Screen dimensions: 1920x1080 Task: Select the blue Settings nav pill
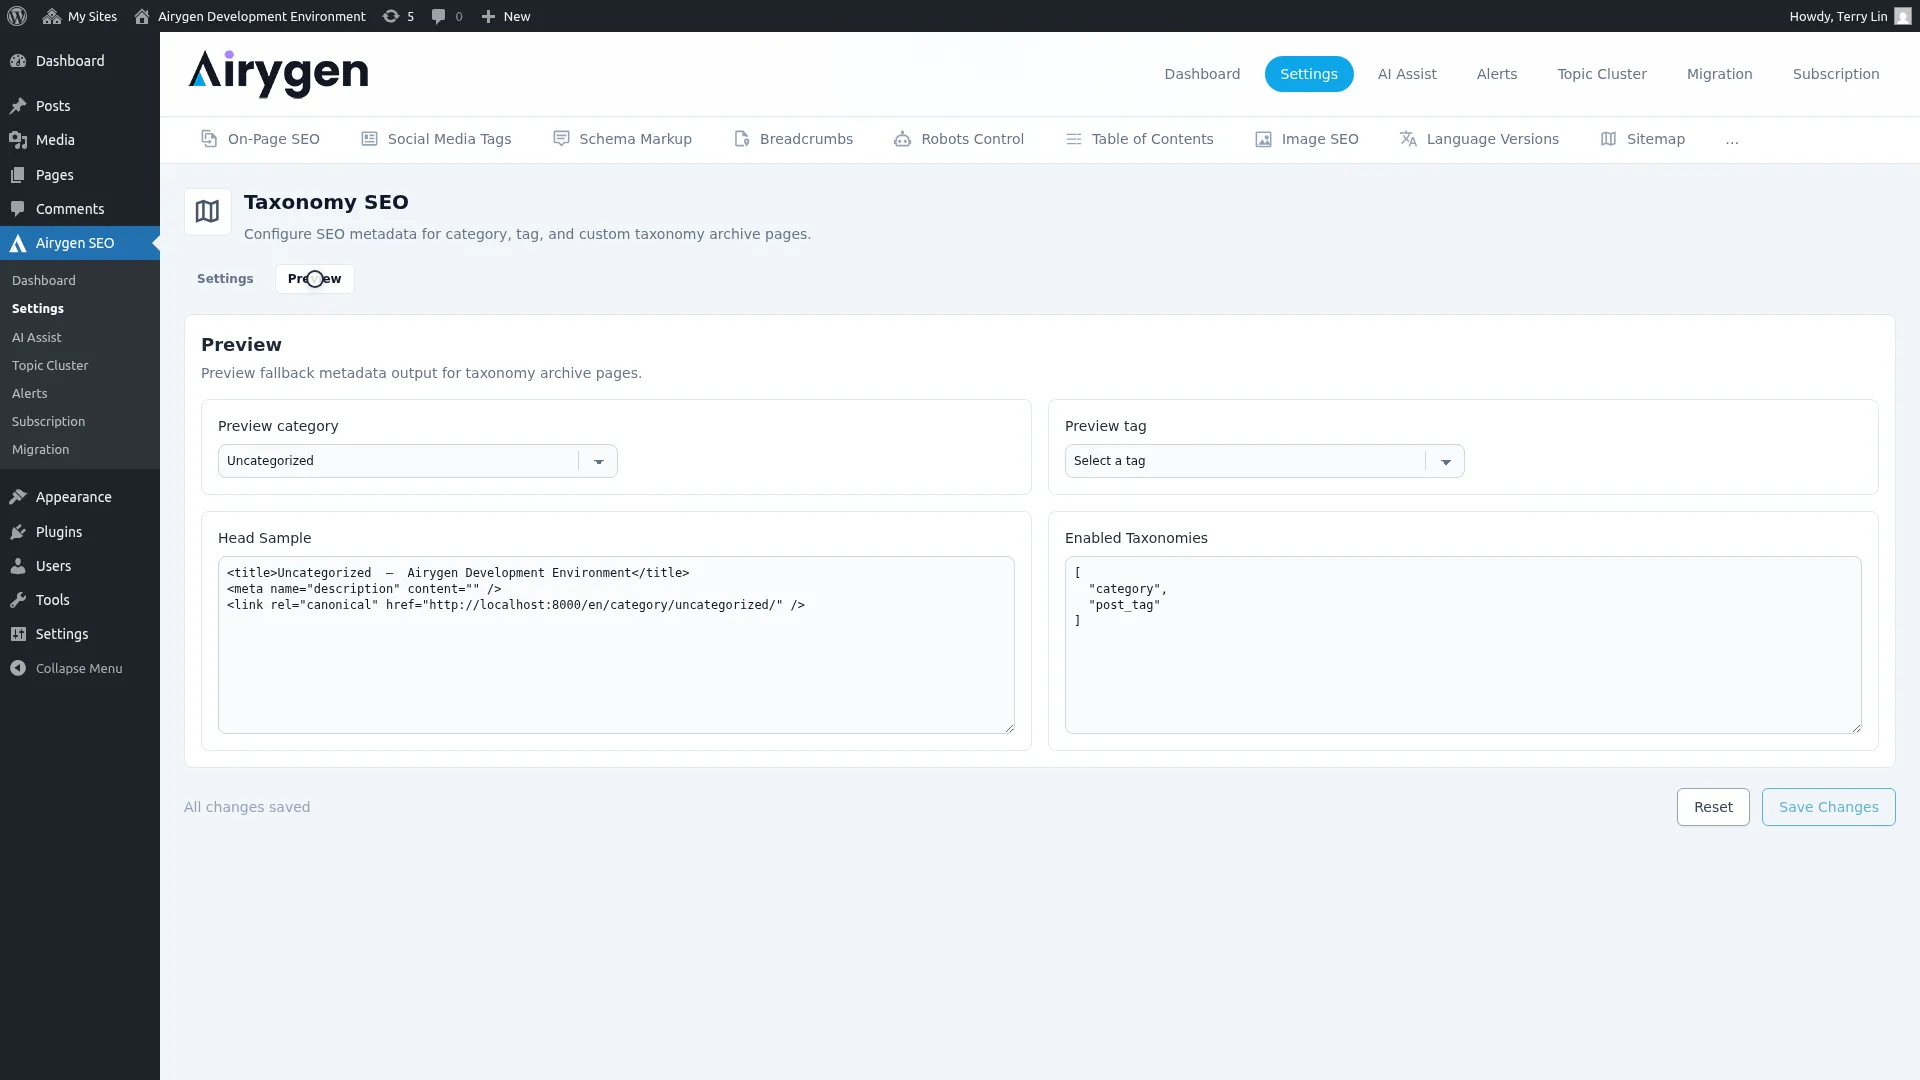[1309, 74]
